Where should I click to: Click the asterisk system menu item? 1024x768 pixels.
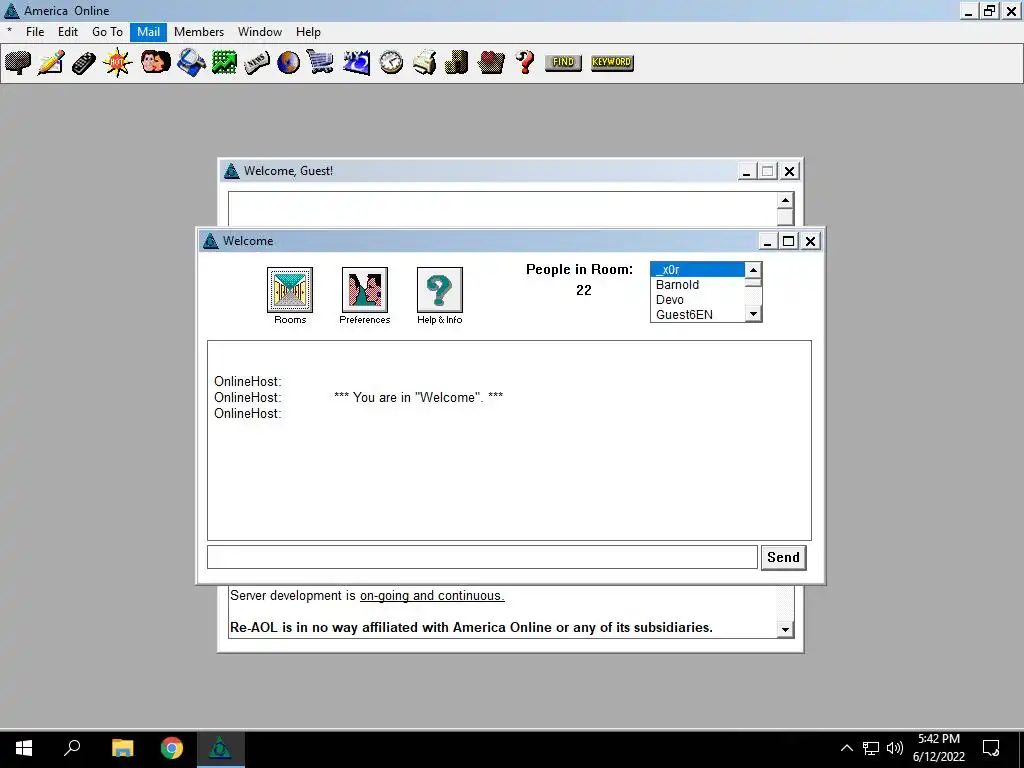pyautogui.click(x=10, y=32)
